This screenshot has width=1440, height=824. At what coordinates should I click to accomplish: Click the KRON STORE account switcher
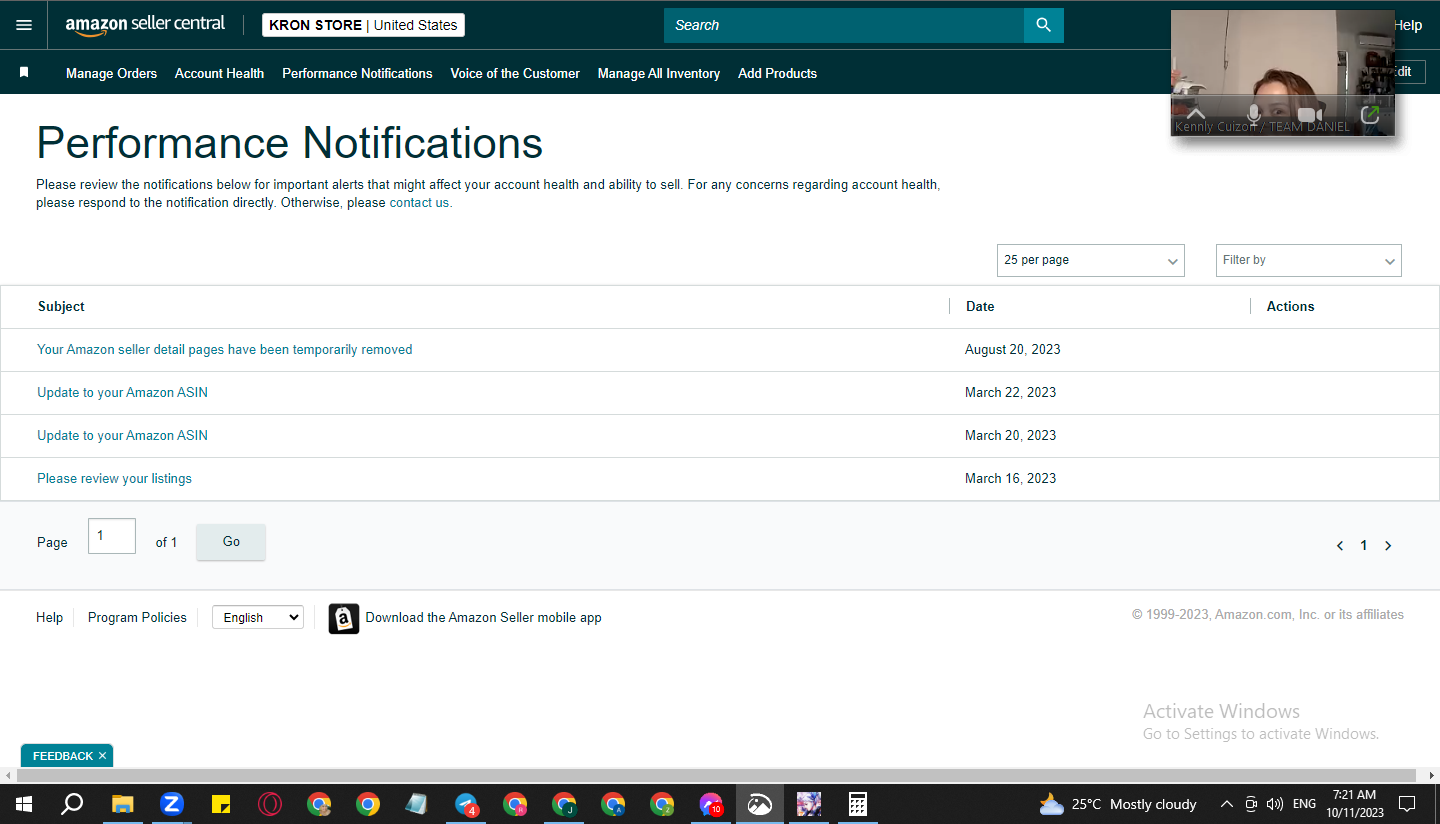(x=364, y=25)
